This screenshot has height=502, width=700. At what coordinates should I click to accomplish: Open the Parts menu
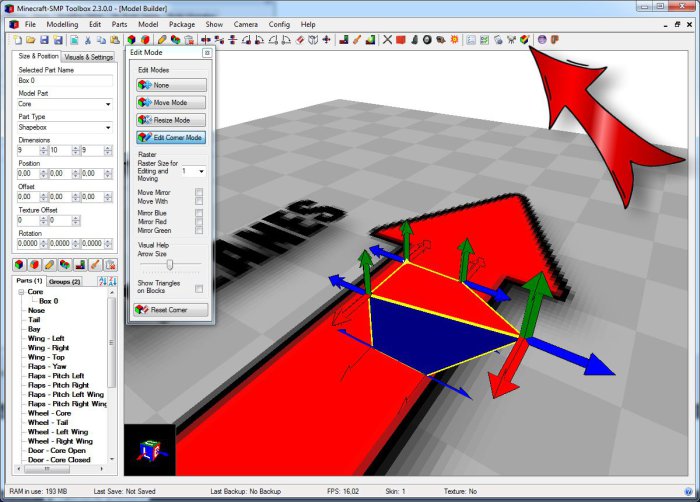pyautogui.click(x=119, y=24)
